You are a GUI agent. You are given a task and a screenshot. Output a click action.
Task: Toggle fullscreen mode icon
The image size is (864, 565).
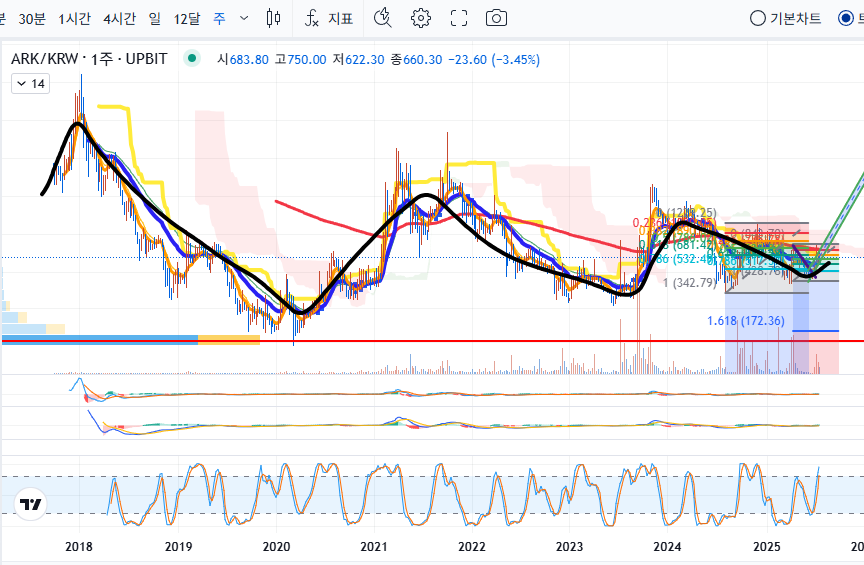(459, 18)
